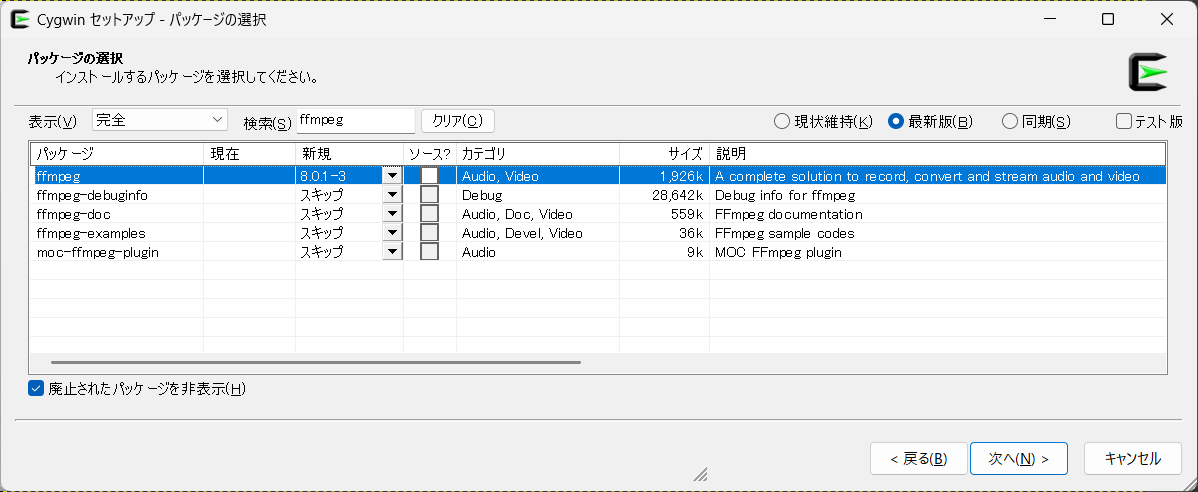Click the window resize grip
Image resolution: width=1198 pixels, height=492 pixels.
pos(700,474)
